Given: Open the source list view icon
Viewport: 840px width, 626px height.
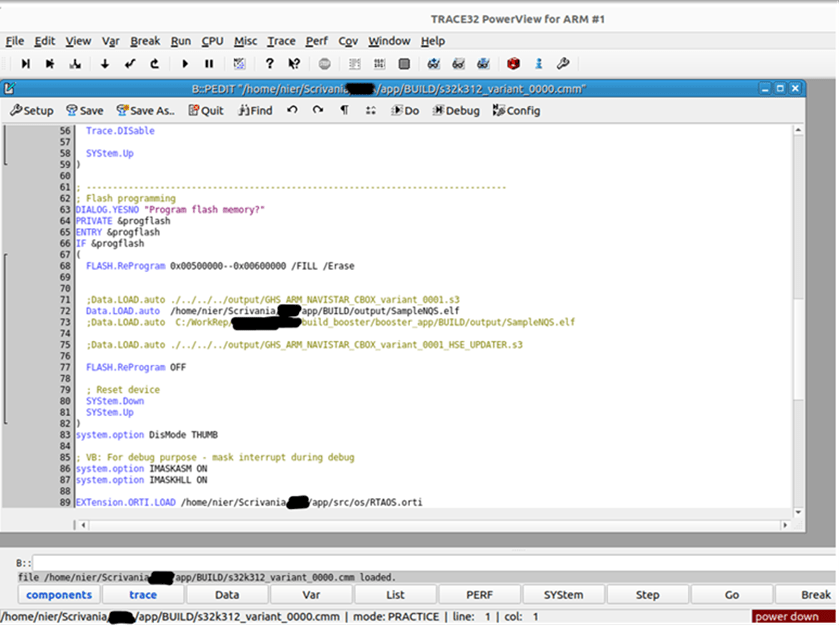Looking at the screenshot, I should (354, 64).
